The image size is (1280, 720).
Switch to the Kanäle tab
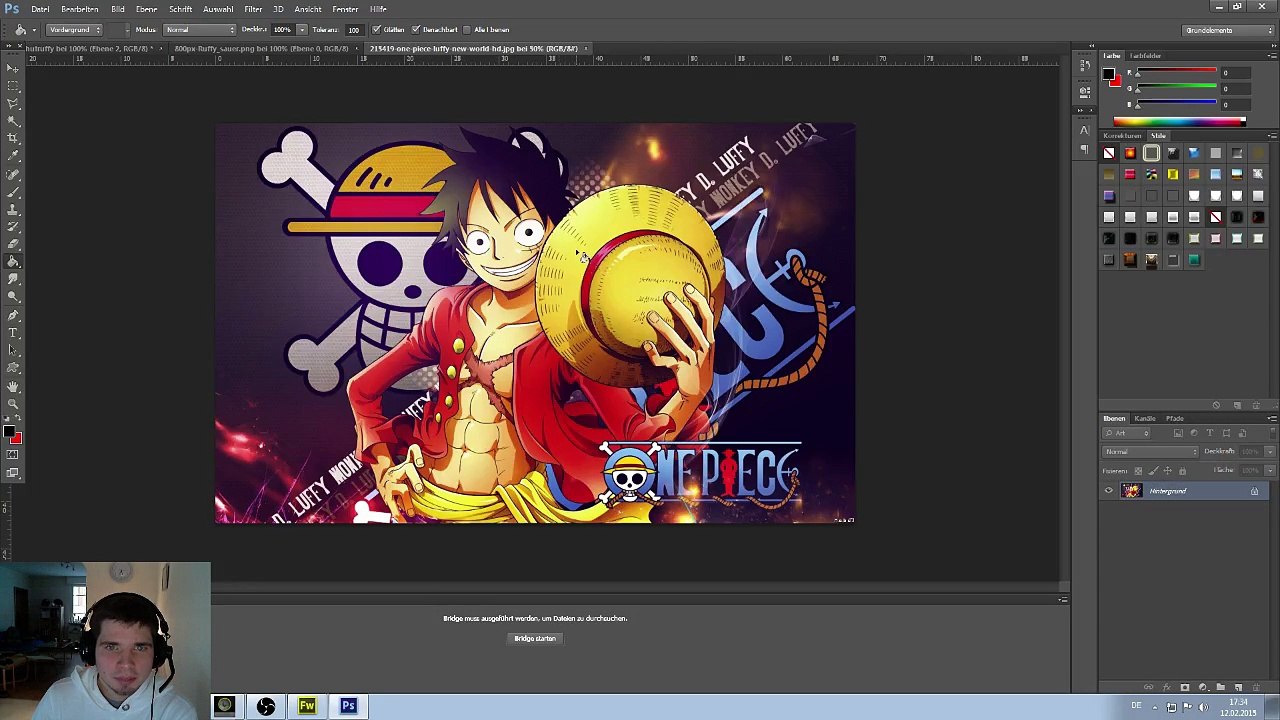(1145, 418)
